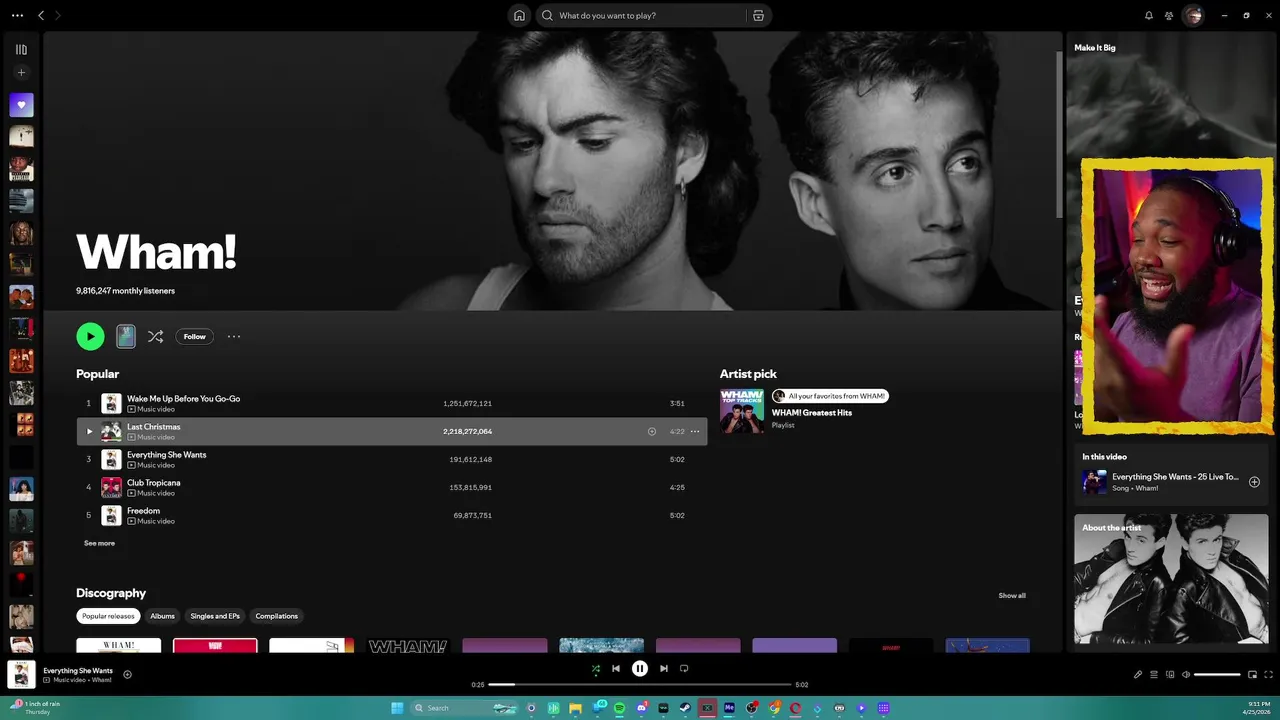Open WHAM! Greatest Hits playlist
1280x720 pixels.
[x=812, y=412]
